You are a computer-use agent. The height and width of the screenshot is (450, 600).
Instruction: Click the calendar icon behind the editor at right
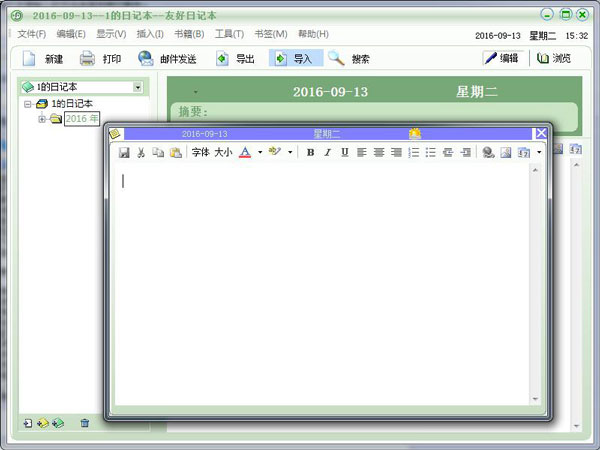[x=576, y=149]
